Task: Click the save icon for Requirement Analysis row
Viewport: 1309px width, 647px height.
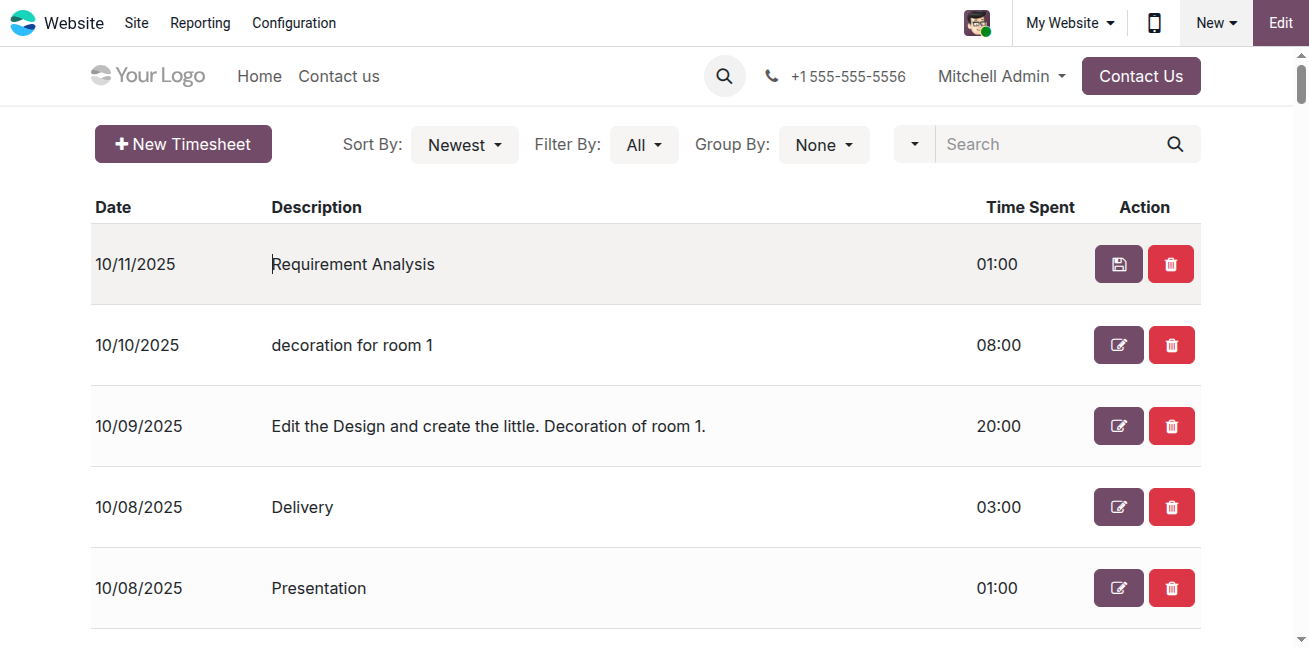Action: coord(1118,264)
